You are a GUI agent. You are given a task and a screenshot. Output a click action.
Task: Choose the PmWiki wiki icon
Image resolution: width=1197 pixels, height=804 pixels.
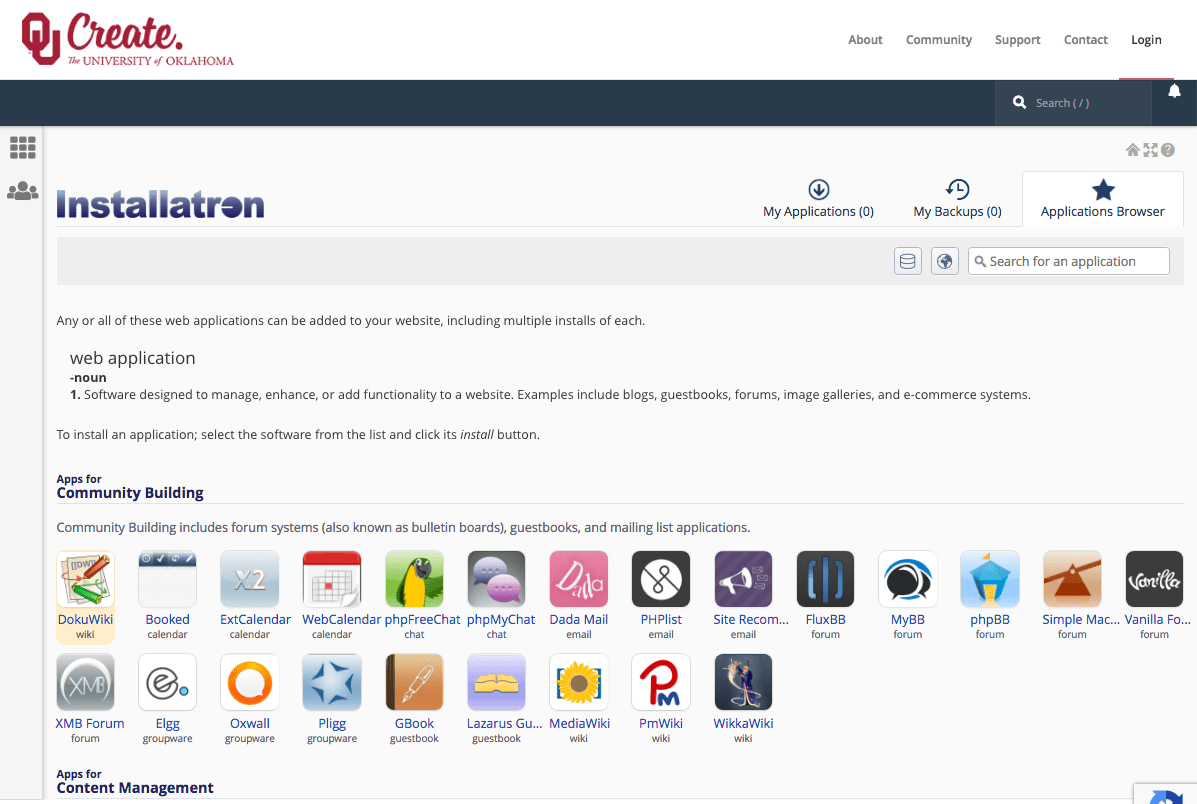(x=661, y=683)
